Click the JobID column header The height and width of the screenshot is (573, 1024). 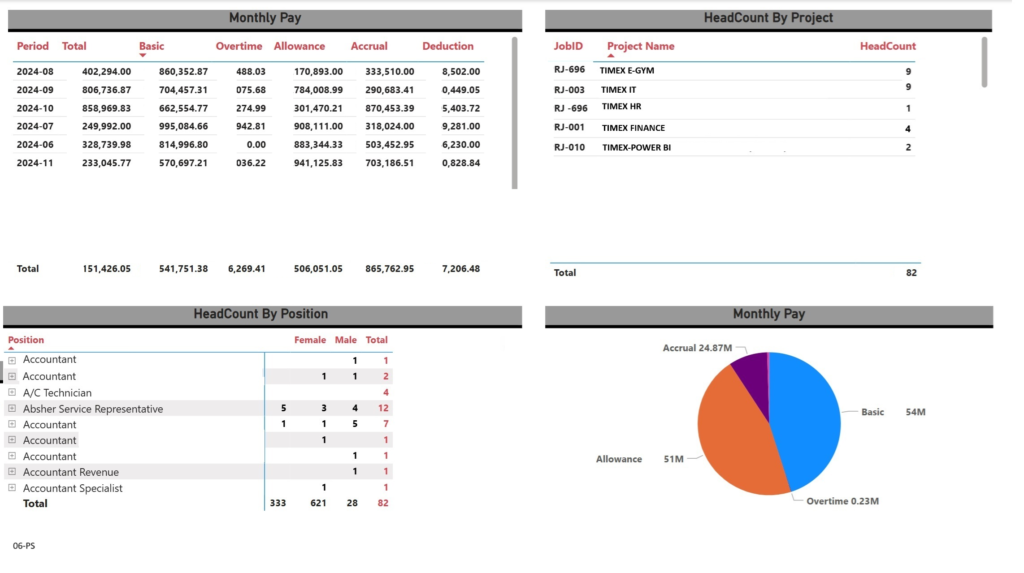(568, 46)
